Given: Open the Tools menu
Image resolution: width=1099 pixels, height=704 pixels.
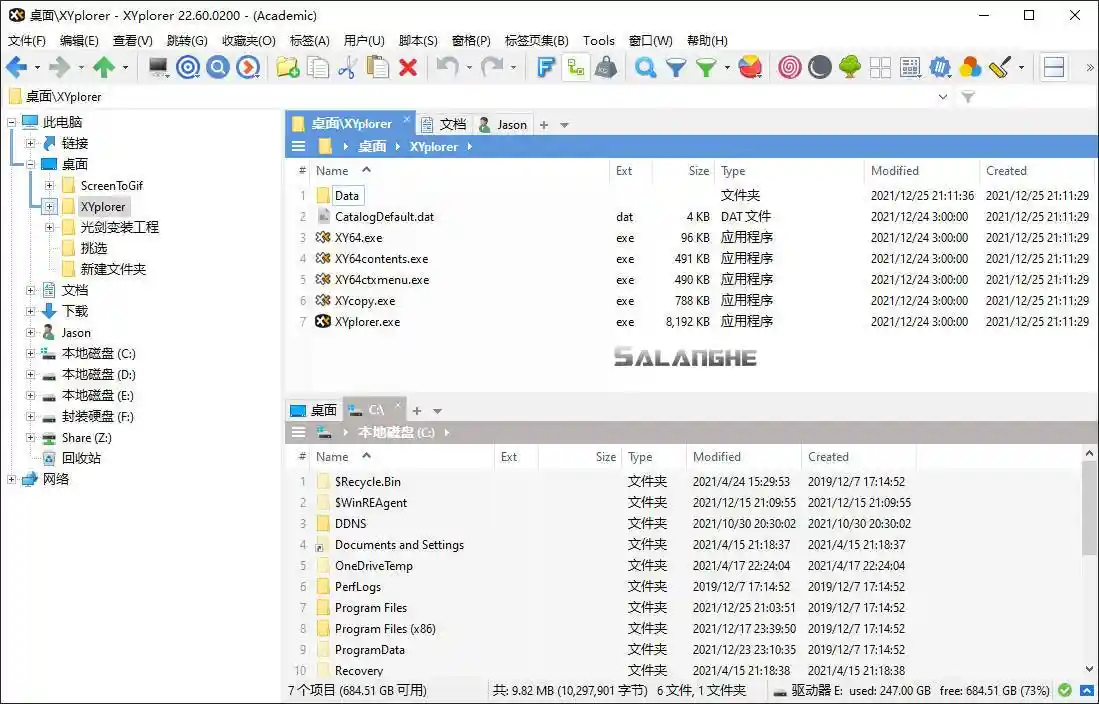Looking at the screenshot, I should click(x=598, y=41).
